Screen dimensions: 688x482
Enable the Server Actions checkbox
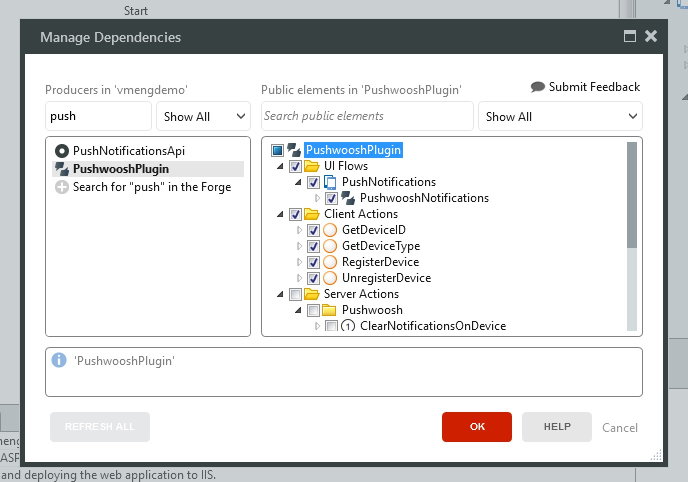click(x=295, y=294)
